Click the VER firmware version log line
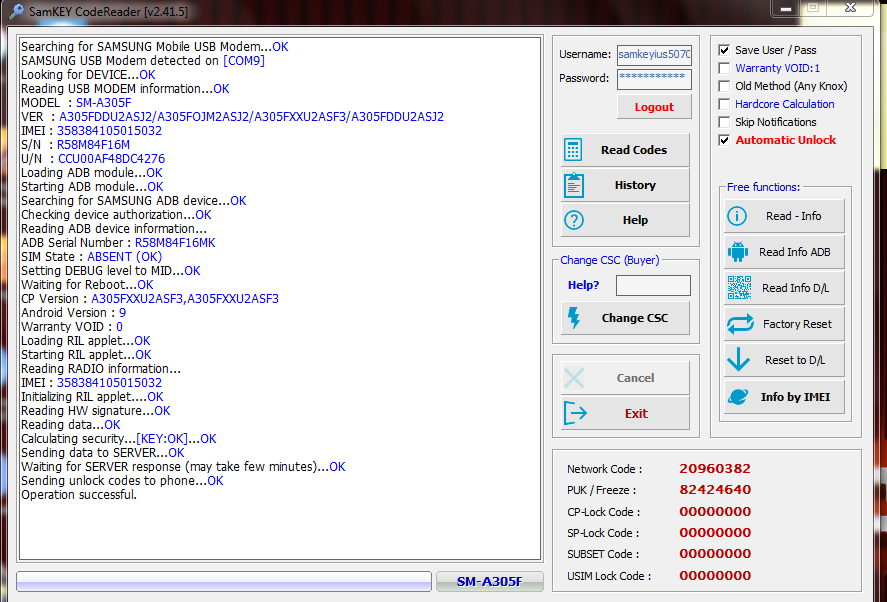887x602 pixels. (232, 117)
